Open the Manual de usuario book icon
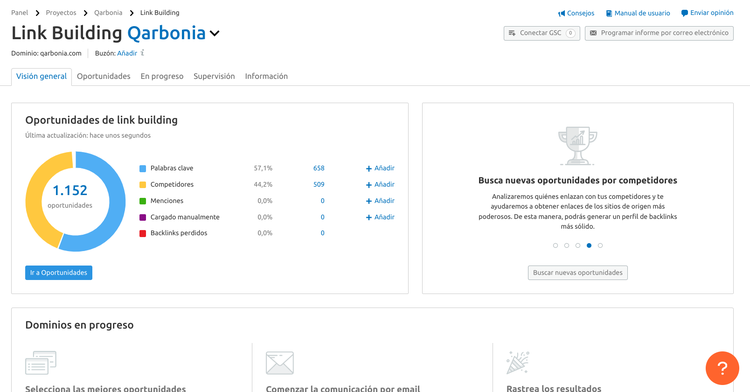Viewport: 750px width, 392px height. pyautogui.click(x=608, y=13)
